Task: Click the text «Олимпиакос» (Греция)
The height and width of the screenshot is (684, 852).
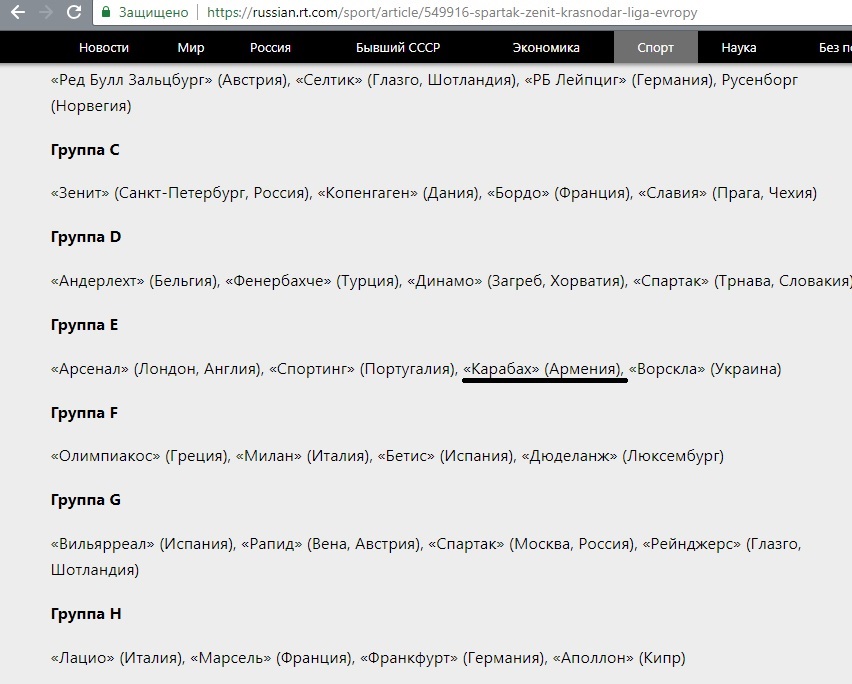Action: pos(139,456)
